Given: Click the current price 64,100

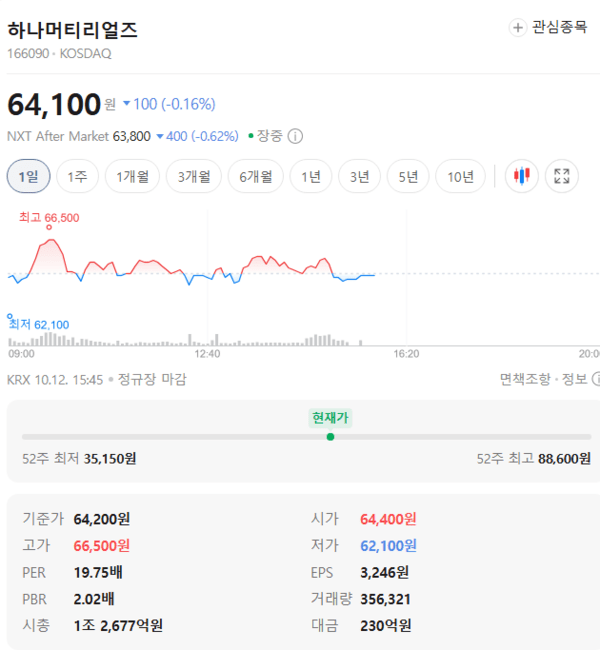Looking at the screenshot, I should coord(54,104).
